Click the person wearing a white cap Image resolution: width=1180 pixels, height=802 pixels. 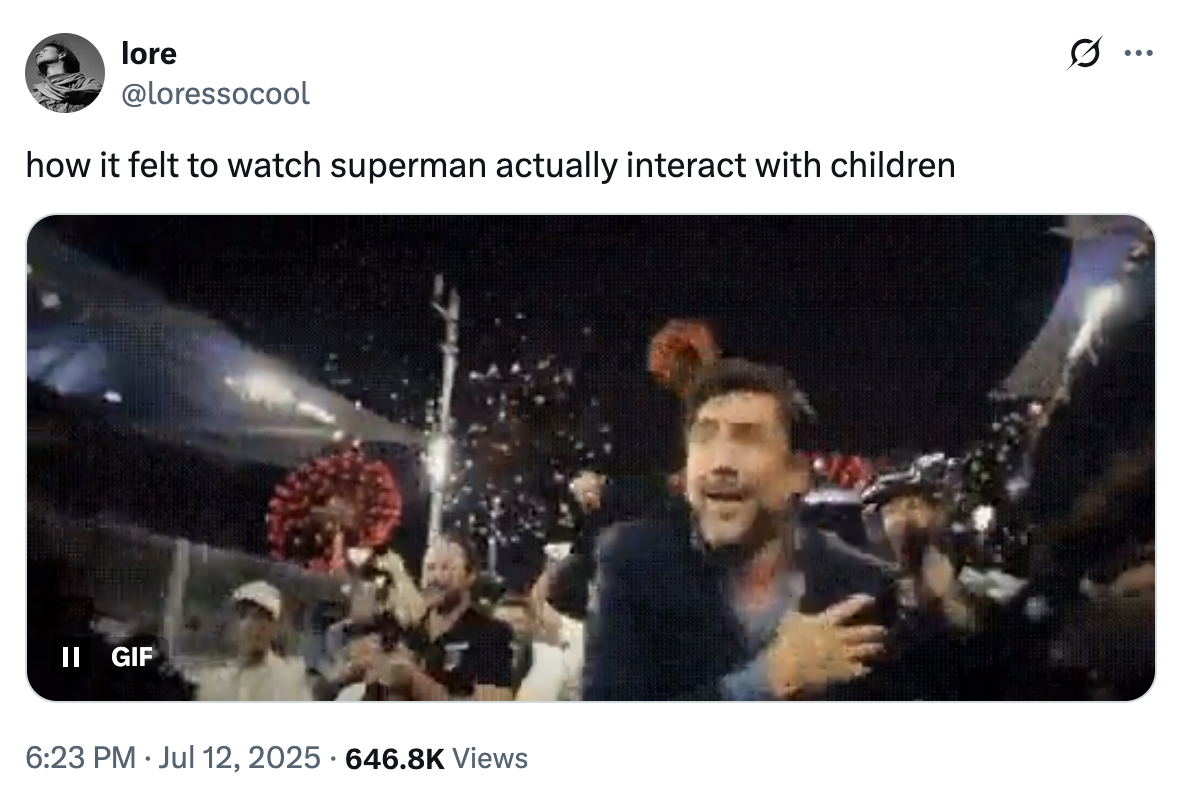pyautogui.click(x=258, y=630)
